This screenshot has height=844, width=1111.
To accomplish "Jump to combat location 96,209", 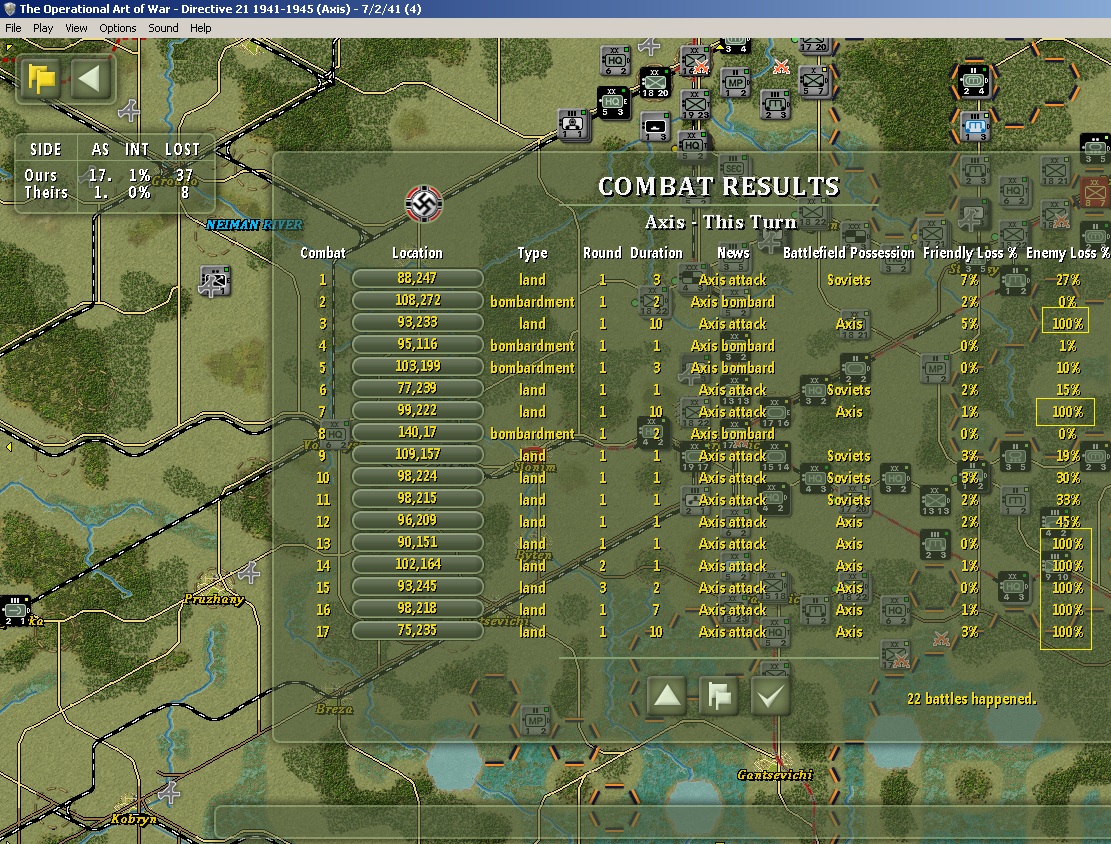I will coord(417,520).
